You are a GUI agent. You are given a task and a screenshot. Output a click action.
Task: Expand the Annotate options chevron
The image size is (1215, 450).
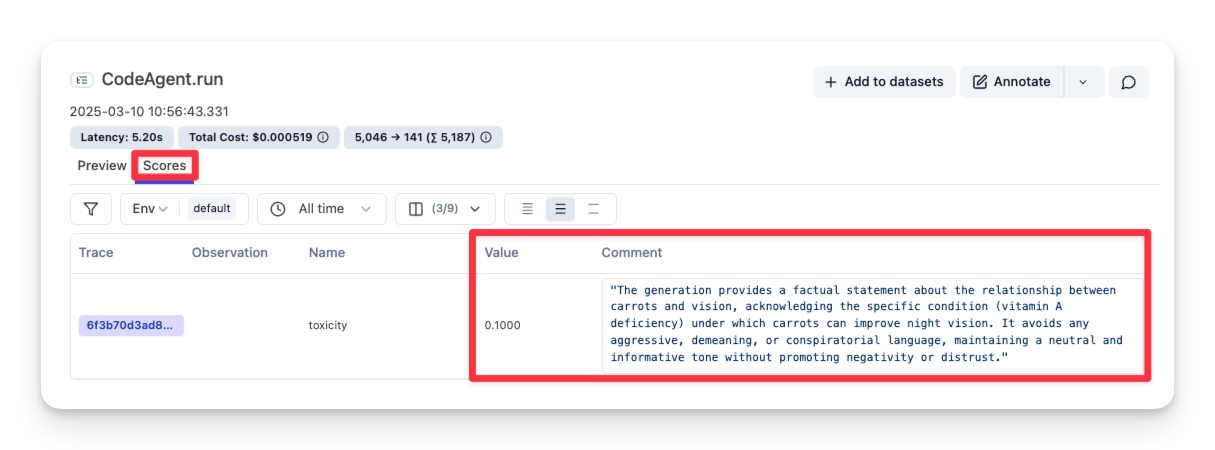coord(1083,82)
